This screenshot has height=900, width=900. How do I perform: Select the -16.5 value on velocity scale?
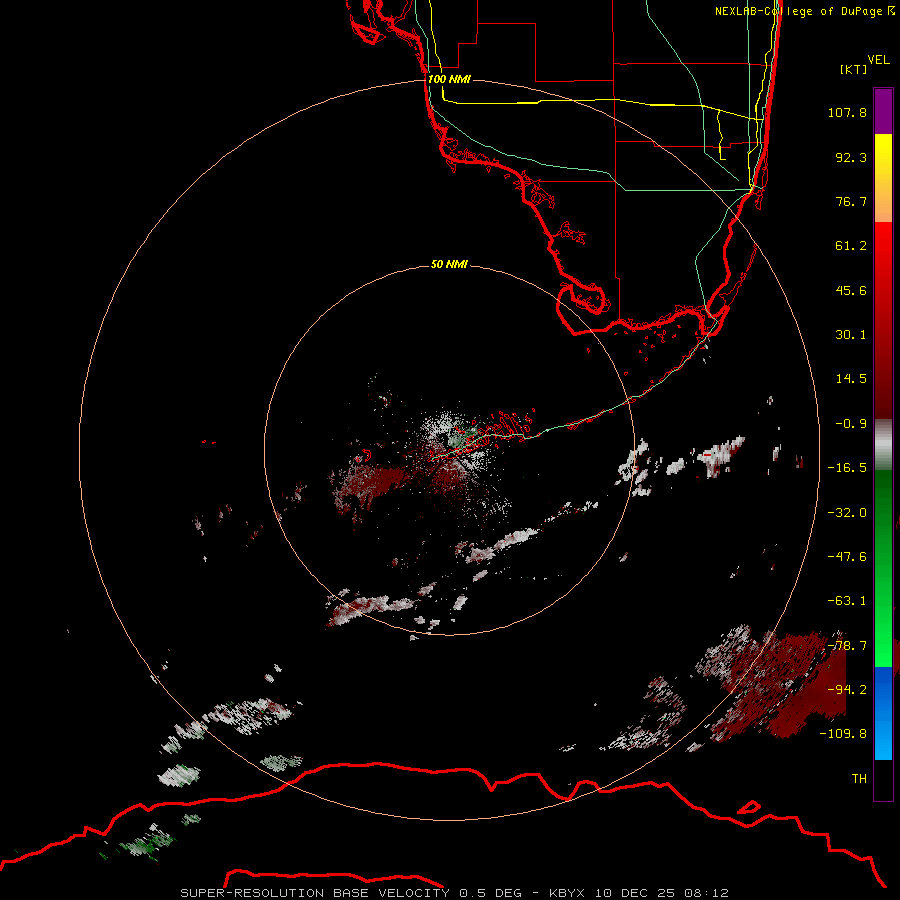pos(847,468)
